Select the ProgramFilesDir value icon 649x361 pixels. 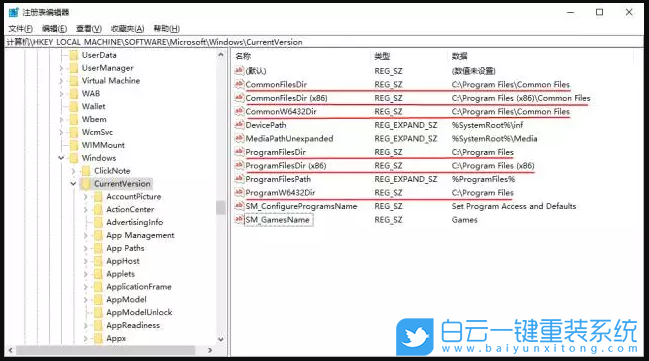click(x=239, y=152)
